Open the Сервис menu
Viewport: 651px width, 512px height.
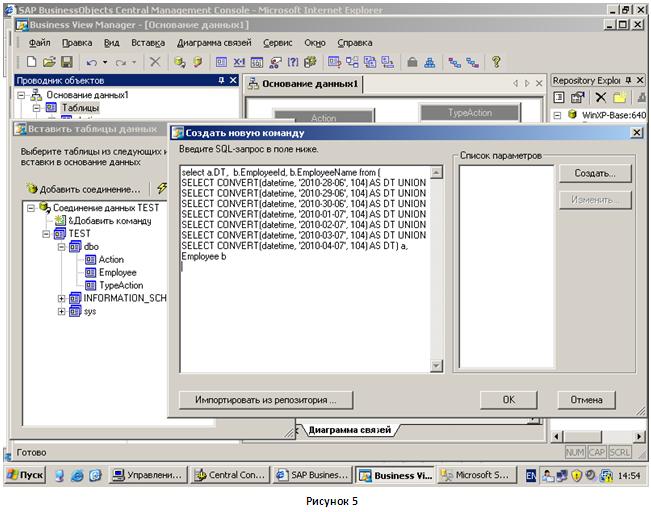click(x=278, y=43)
